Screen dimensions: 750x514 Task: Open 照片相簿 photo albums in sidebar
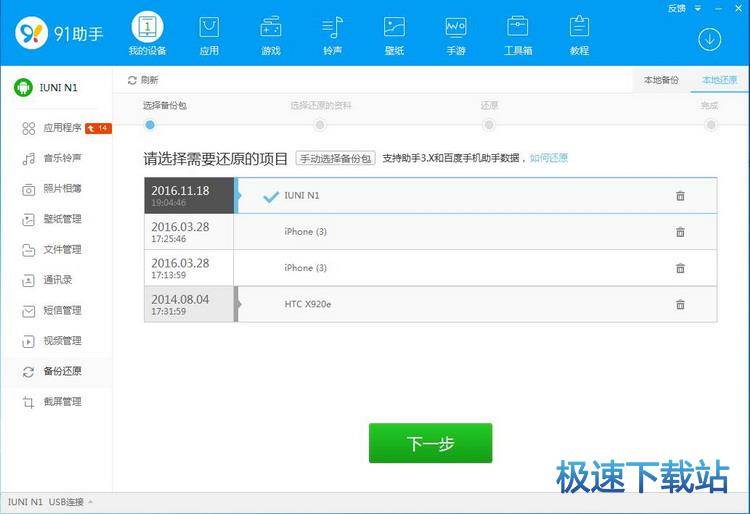52,189
